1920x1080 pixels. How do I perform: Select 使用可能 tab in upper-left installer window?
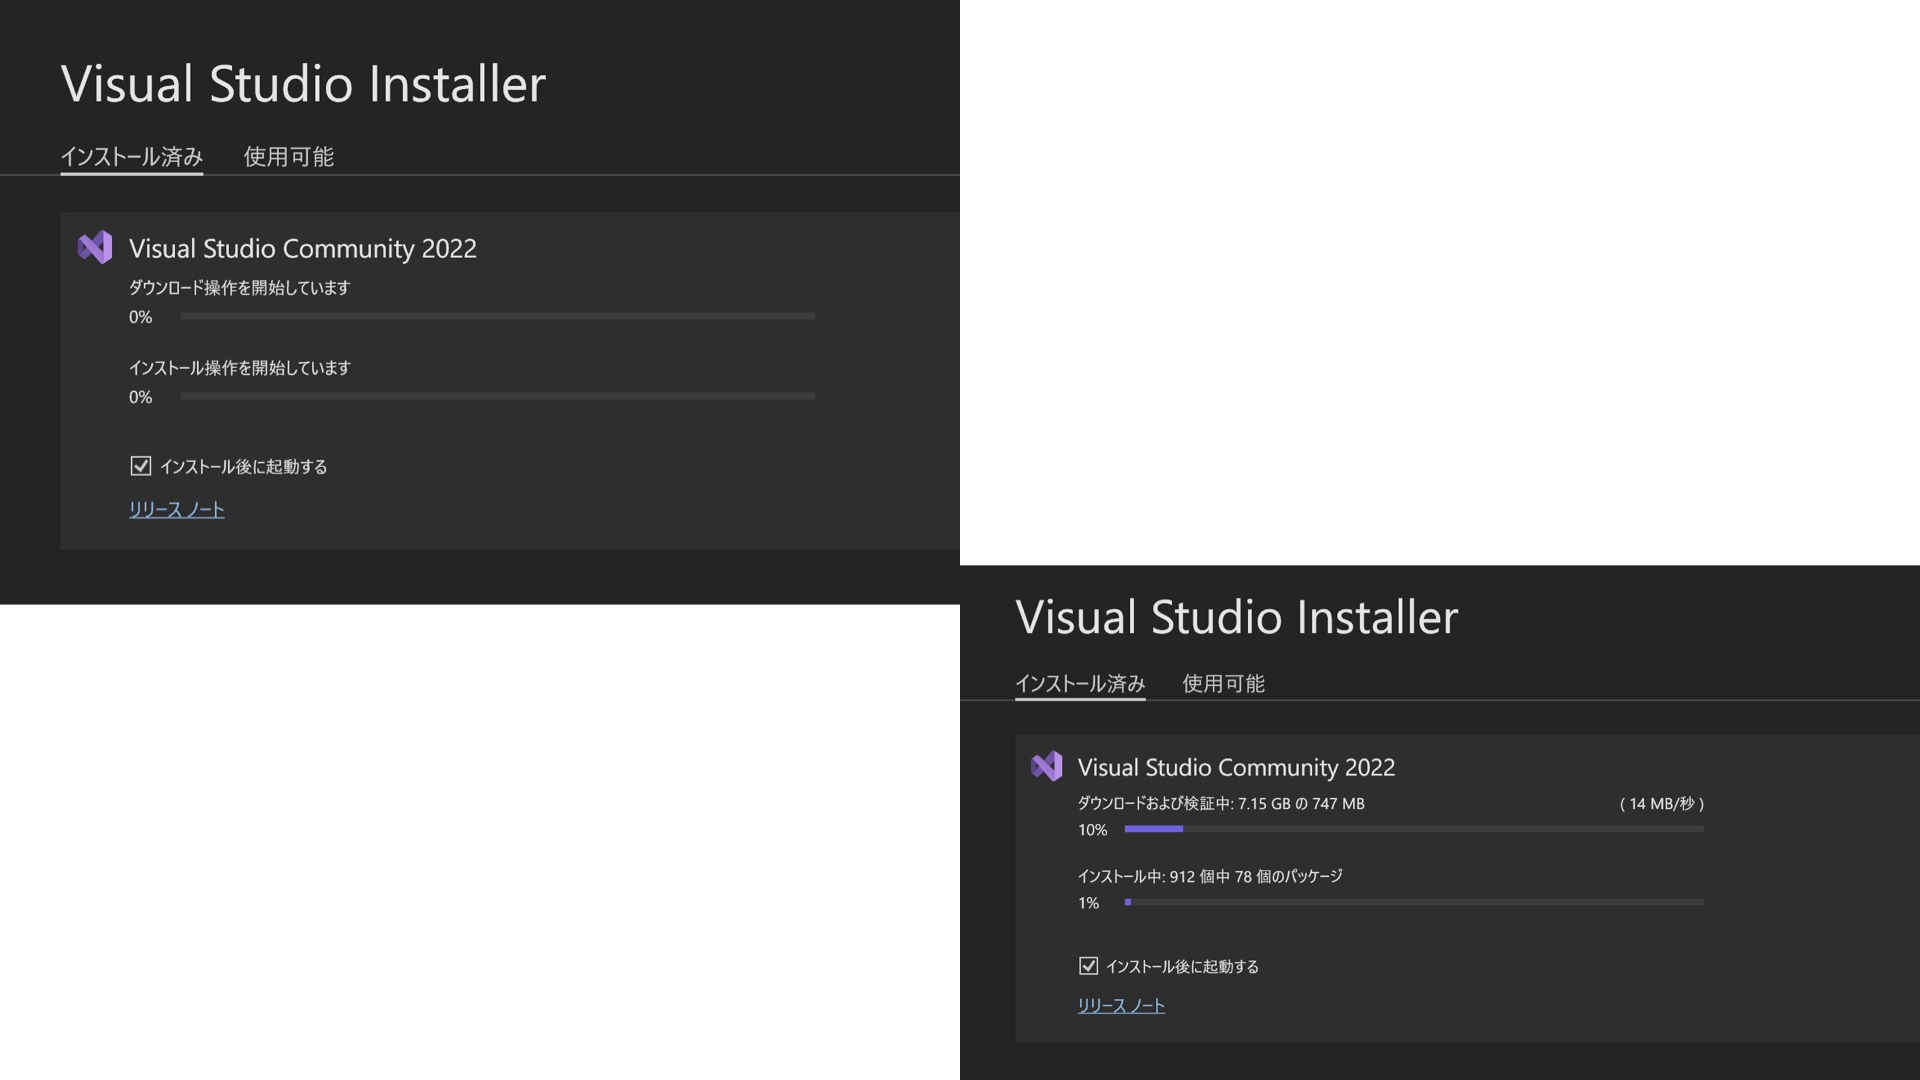[x=289, y=157]
